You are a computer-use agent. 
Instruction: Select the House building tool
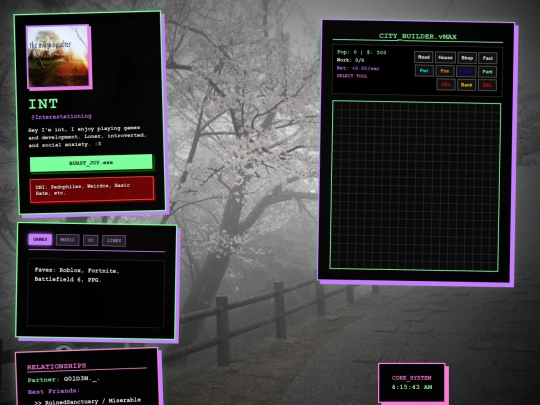pos(445,58)
